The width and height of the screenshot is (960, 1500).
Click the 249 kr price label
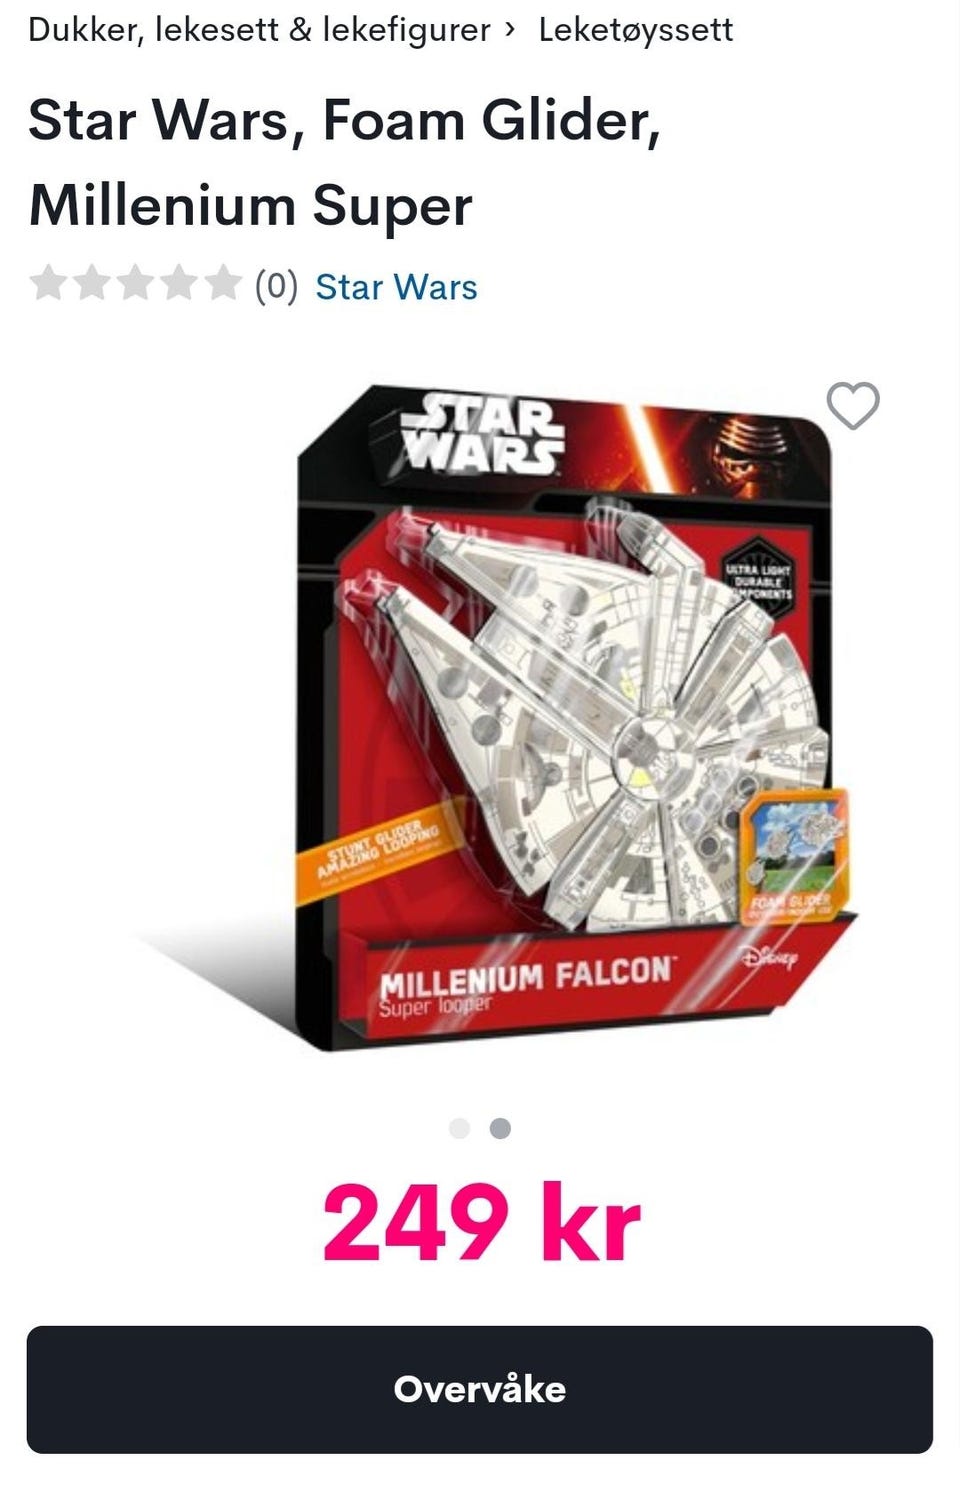pos(481,1223)
